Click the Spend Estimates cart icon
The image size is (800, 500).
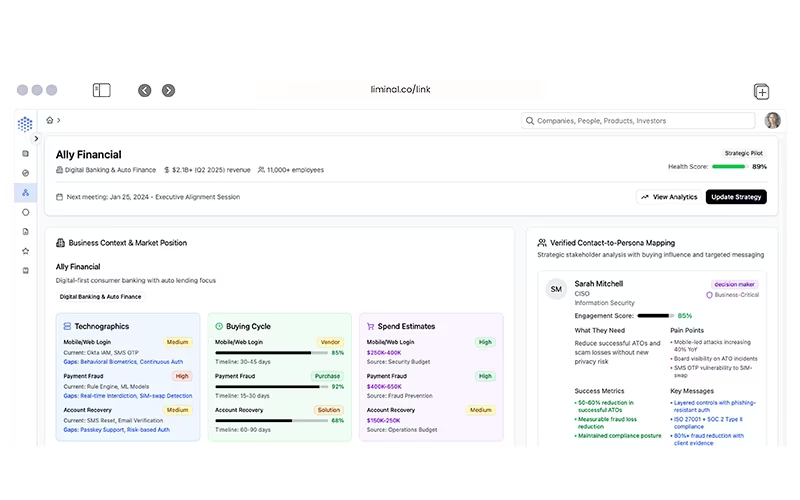coord(370,326)
